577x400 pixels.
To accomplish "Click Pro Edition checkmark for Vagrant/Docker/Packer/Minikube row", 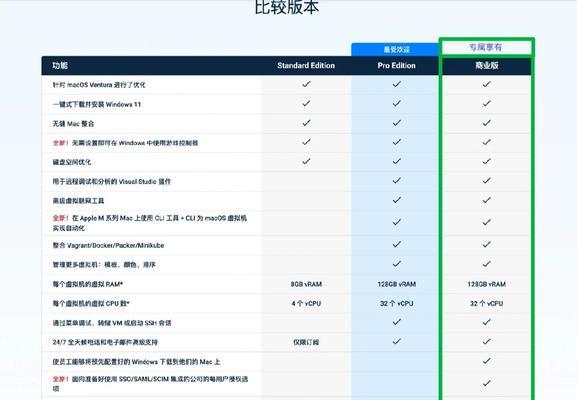I will (396, 244).
